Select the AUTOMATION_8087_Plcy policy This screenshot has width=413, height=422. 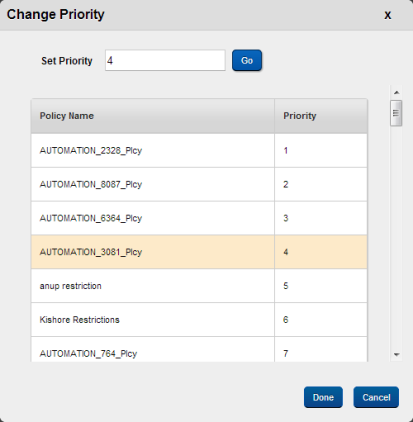click(x=199, y=184)
